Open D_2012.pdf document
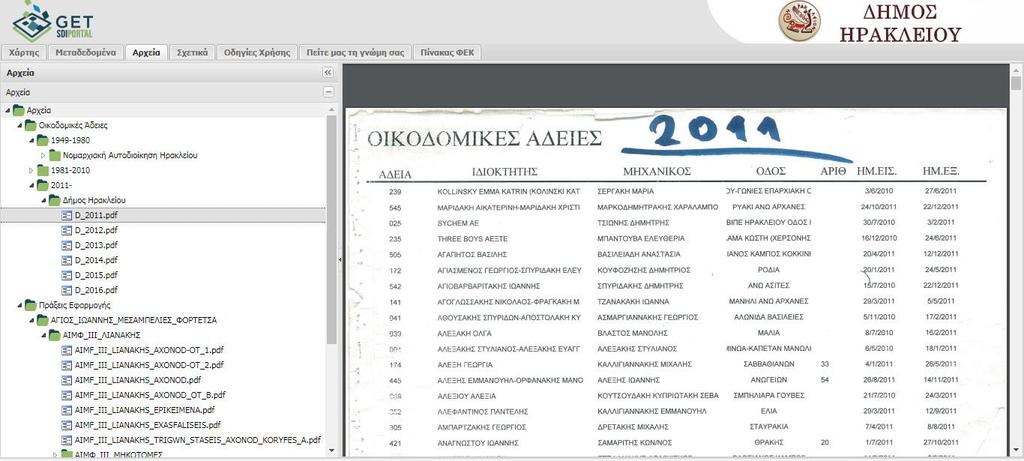The width and height of the screenshot is (1024, 461). [x=96, y=230]
